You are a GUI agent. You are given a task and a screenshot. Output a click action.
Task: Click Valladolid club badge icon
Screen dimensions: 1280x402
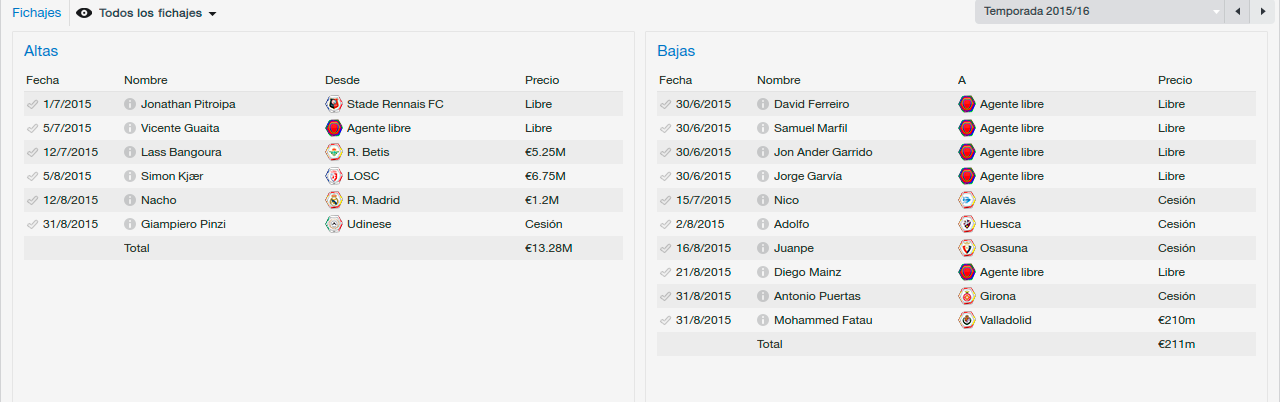tap(967, 320)
